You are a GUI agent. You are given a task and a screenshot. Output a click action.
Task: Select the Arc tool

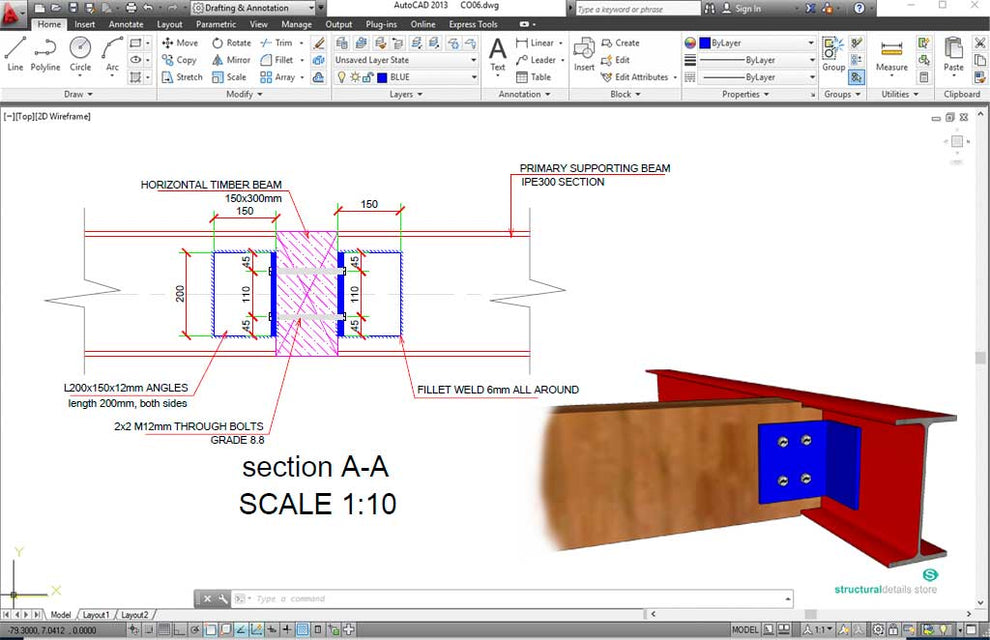[112, 55]
